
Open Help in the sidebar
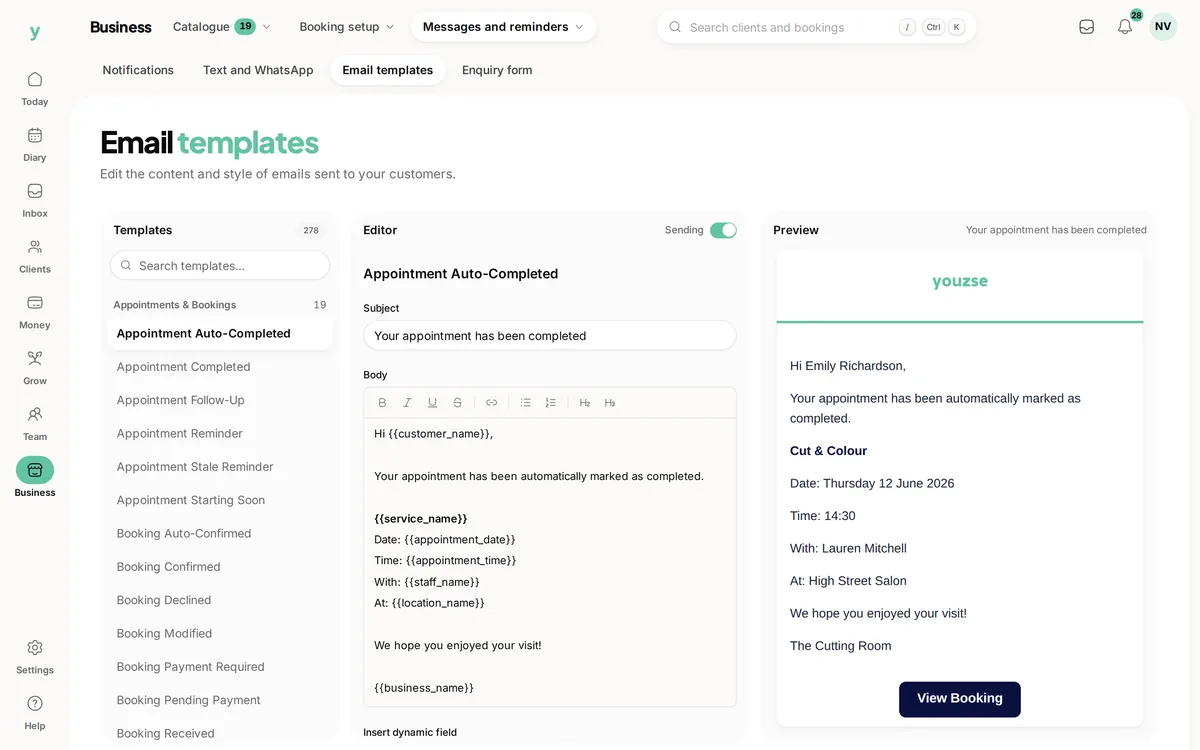pos(35,713)
